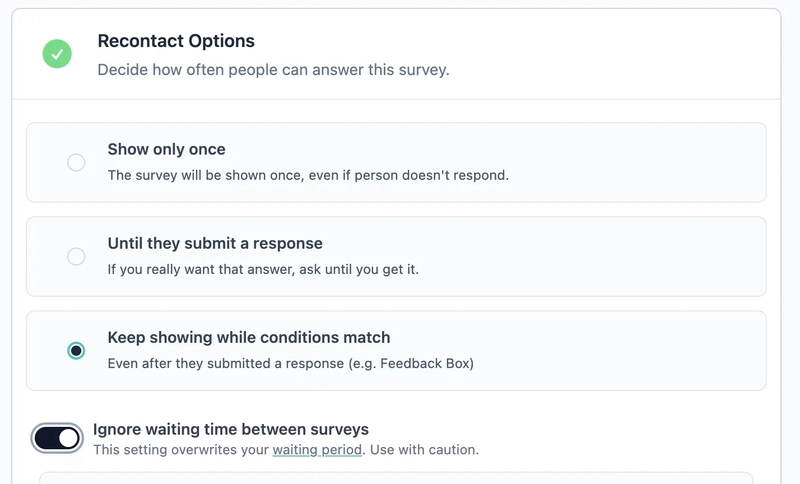This screenshot has width=800, height=484.
Task: Click 'Decide how often people can answer' subtitle
Action: click(x=273, y=69)
